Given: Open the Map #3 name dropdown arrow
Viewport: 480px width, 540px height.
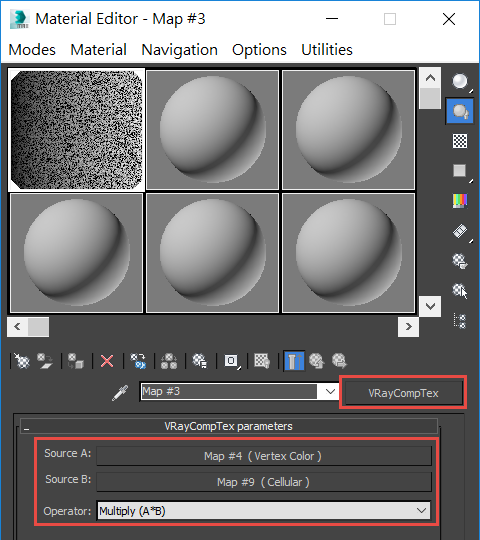Looking at the screenshot, I should click(330, 392).
